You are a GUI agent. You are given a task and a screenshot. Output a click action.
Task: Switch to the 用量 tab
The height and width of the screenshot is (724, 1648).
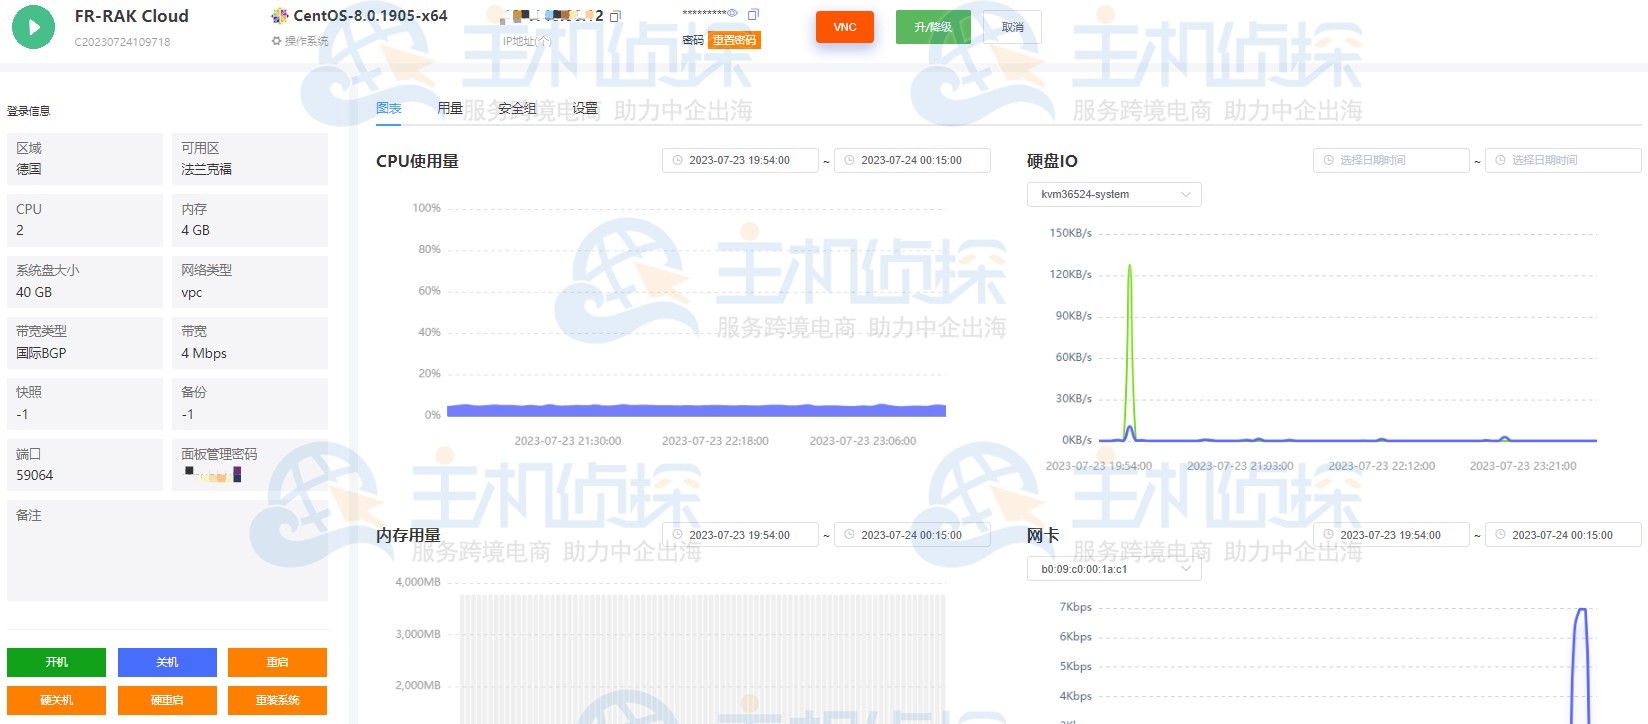point(450,108)
